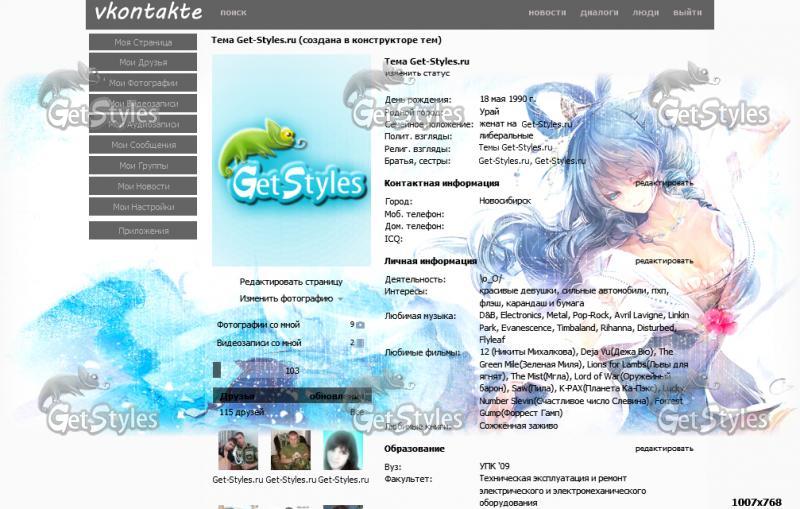Click city Новосибирск link
The image size is (800, 509).
click(505, 201)
